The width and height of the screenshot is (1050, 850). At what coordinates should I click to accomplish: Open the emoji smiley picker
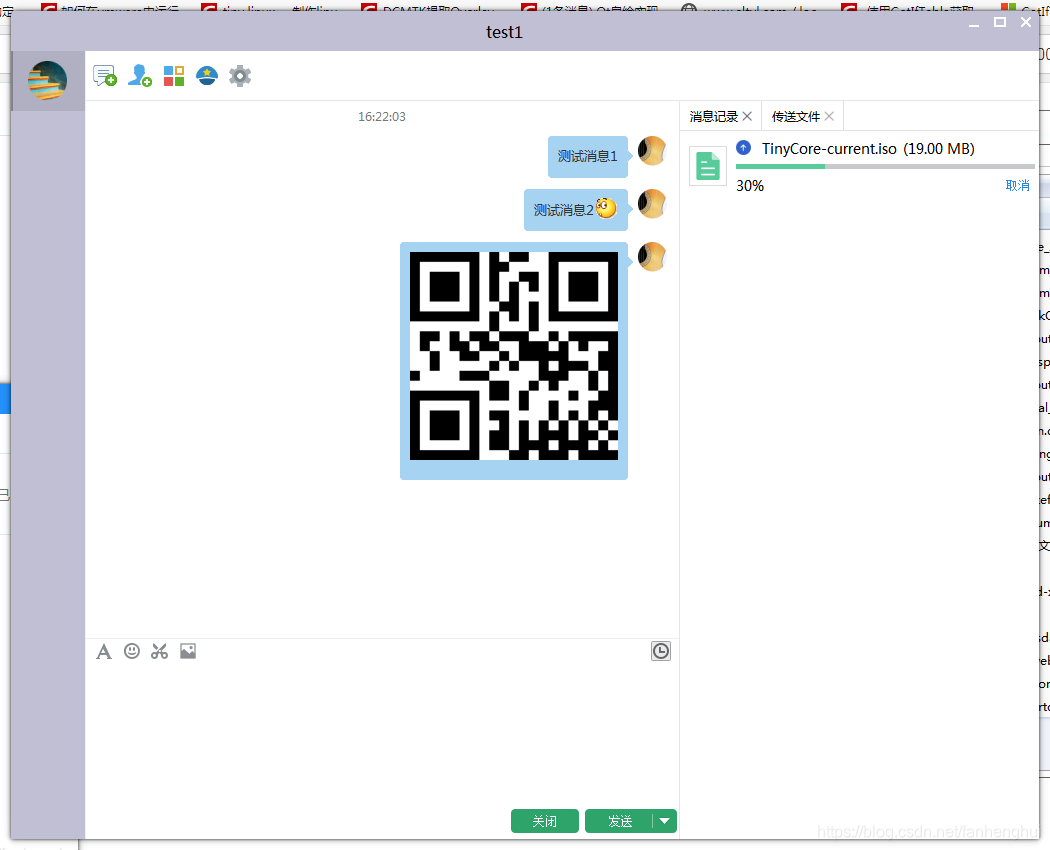(x=132, y=651)
